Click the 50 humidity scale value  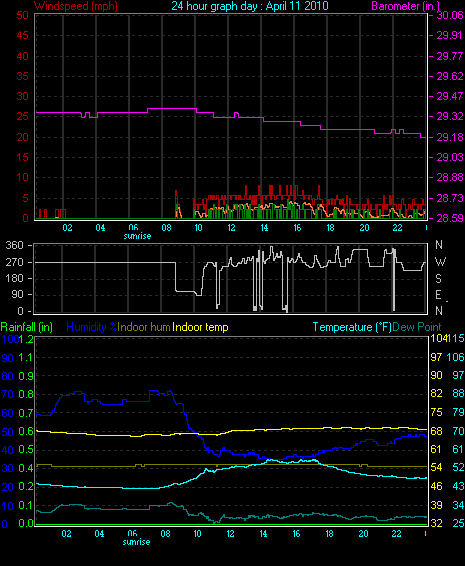click(x=8, y=432)
